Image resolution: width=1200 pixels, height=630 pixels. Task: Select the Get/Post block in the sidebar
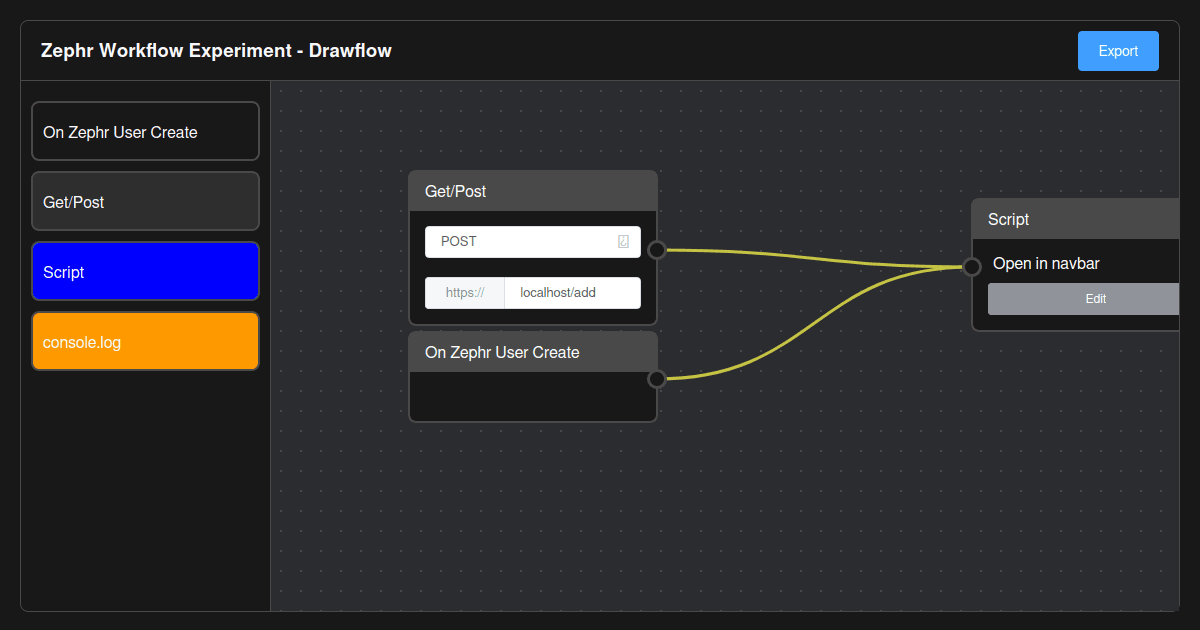click(145, 201)
